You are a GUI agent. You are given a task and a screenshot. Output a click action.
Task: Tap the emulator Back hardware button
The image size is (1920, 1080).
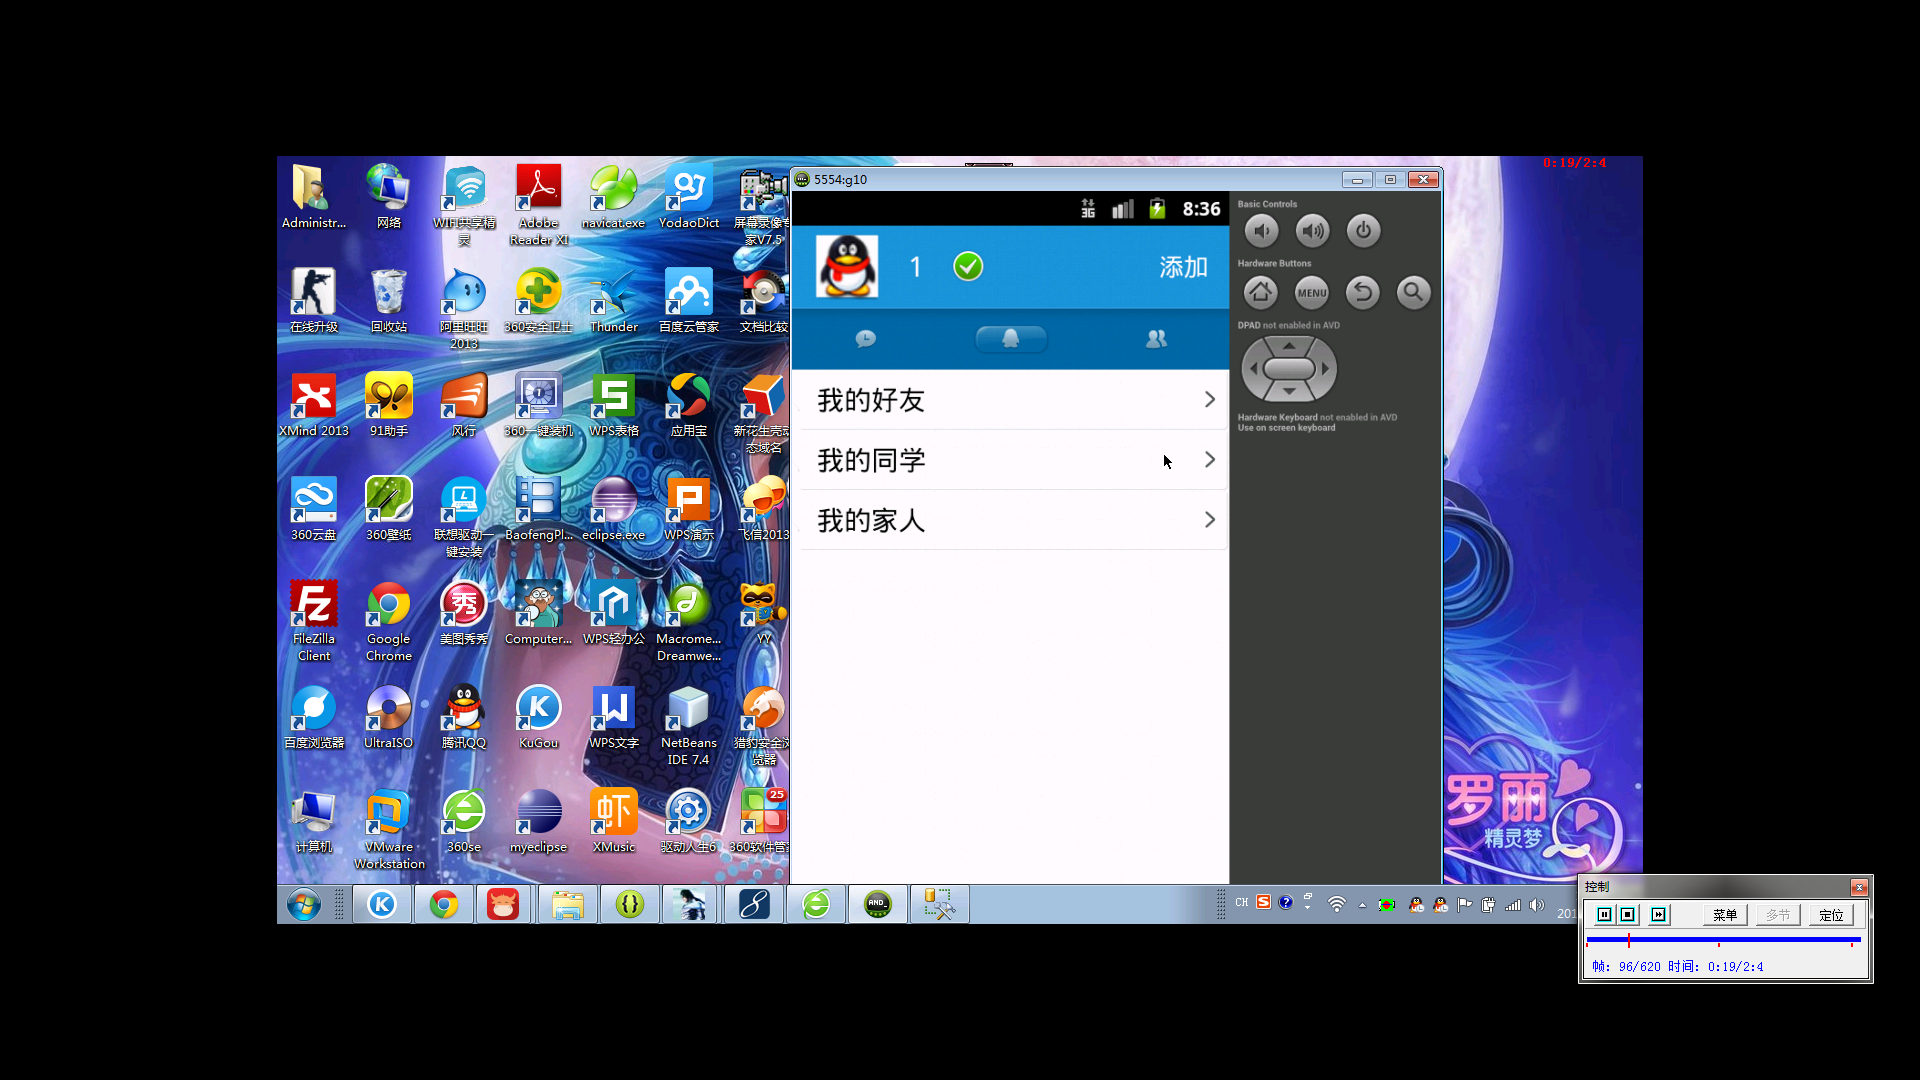click(1362, 292)
